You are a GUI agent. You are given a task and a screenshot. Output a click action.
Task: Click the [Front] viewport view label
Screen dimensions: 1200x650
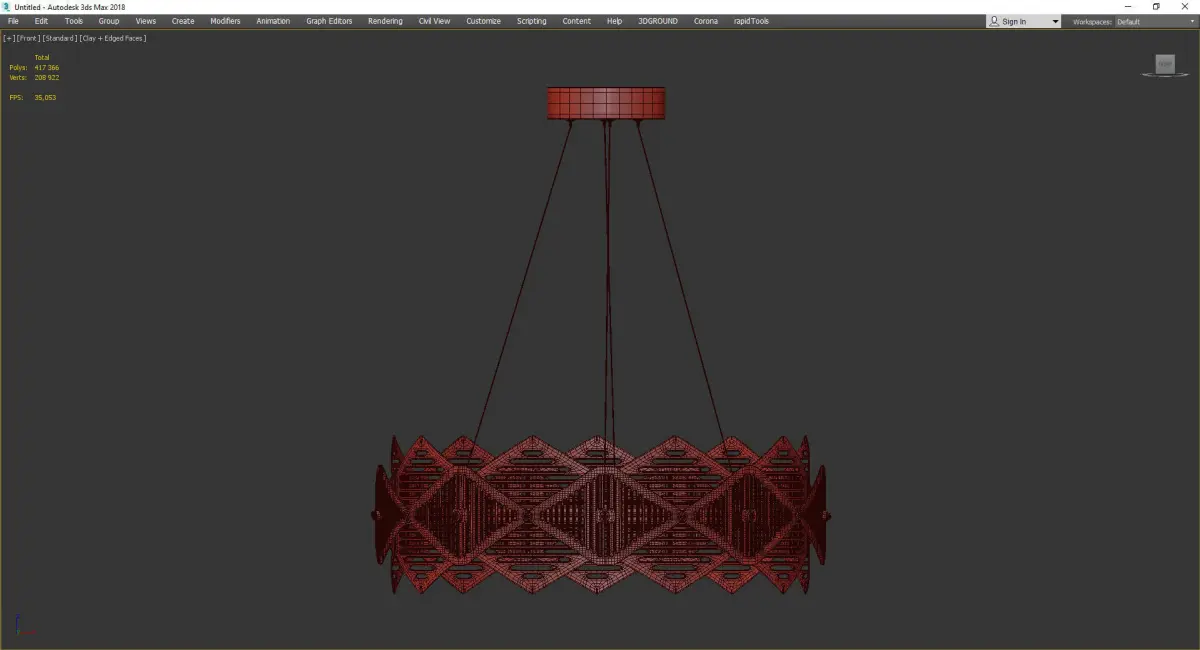pos(28,38)
